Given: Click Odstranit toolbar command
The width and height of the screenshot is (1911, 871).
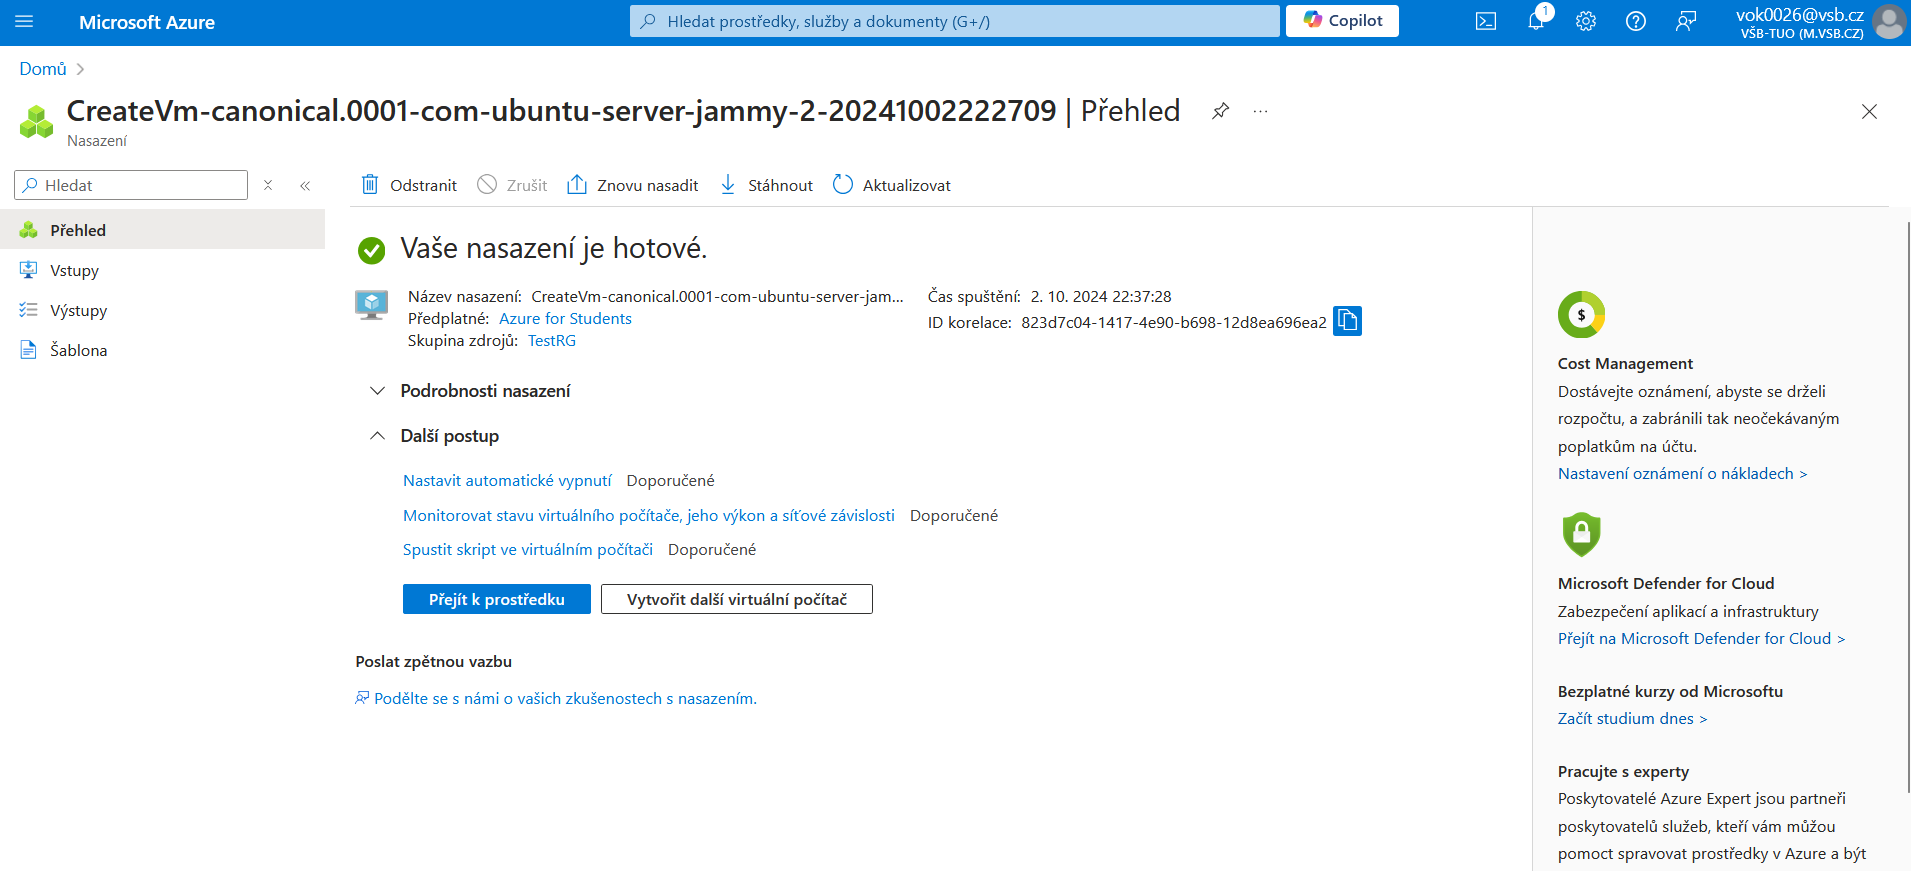Looking at the screenshot, I should click(408, 185).
